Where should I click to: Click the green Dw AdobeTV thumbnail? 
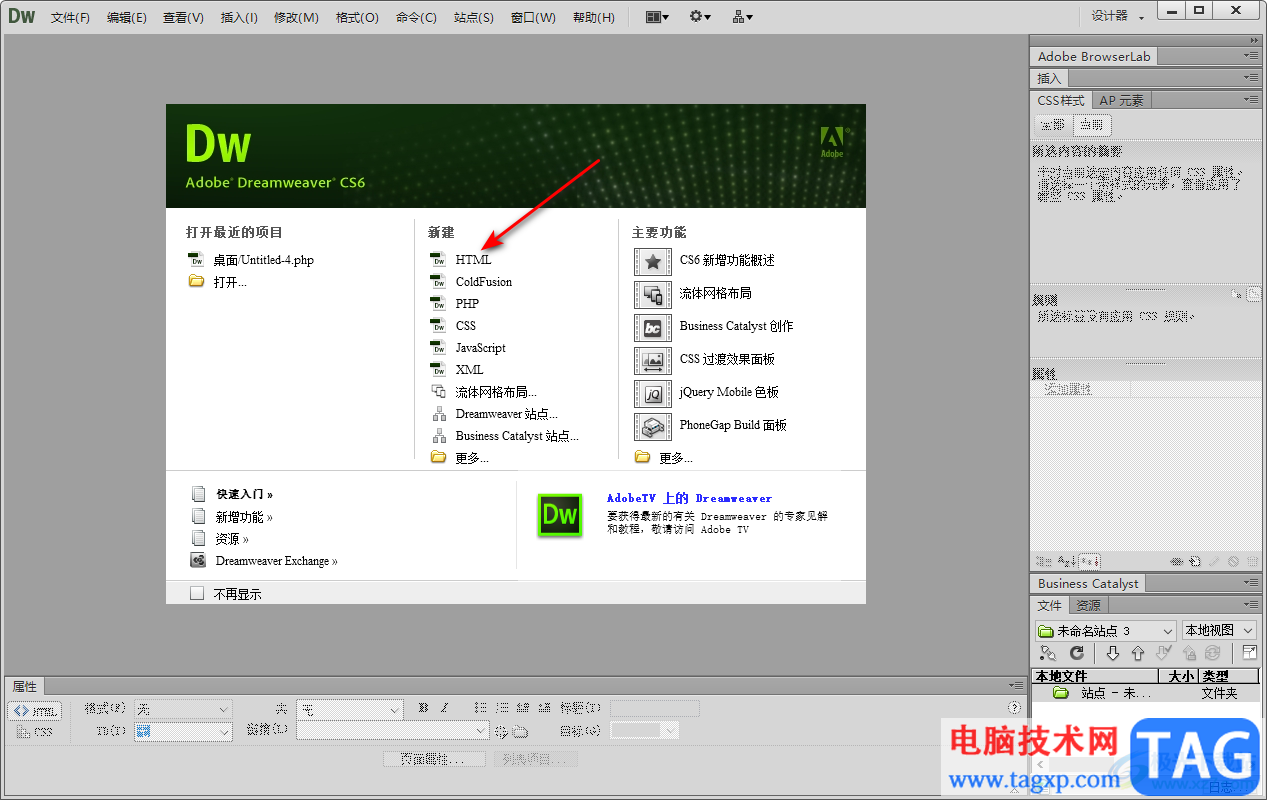560,515
